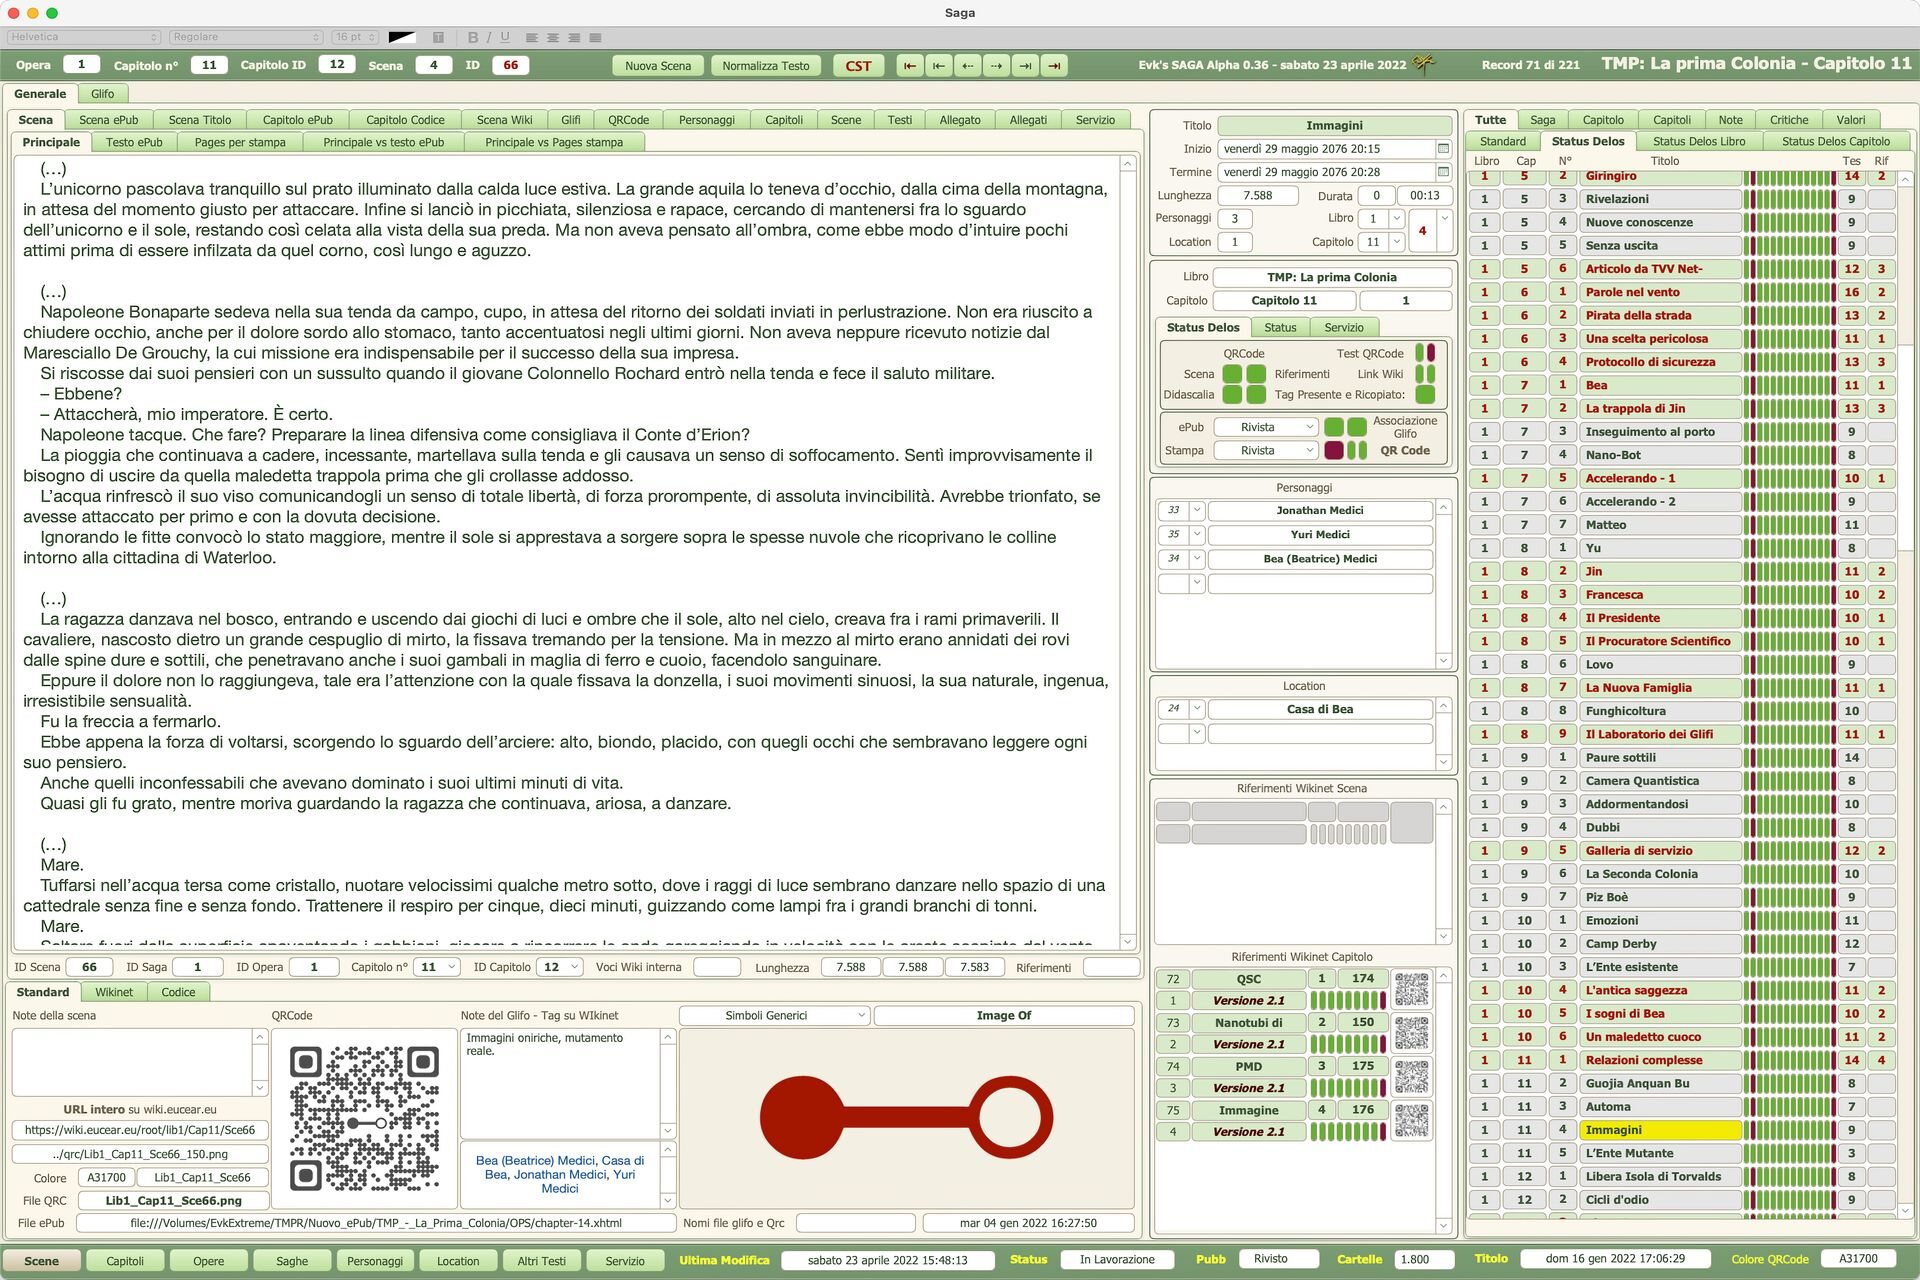Go to previous record dashed left arrow
This screenshot has width=1920, height=1280.
[967, 66]
